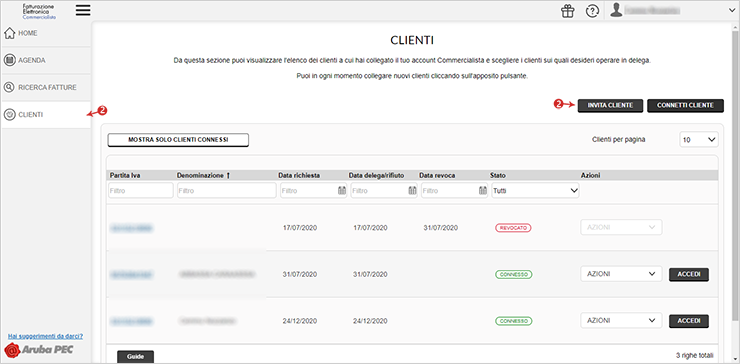This screenshot has height=364, width=740.
Task: Click the INVITA CLIENTE button
Action: click(610, 105)
